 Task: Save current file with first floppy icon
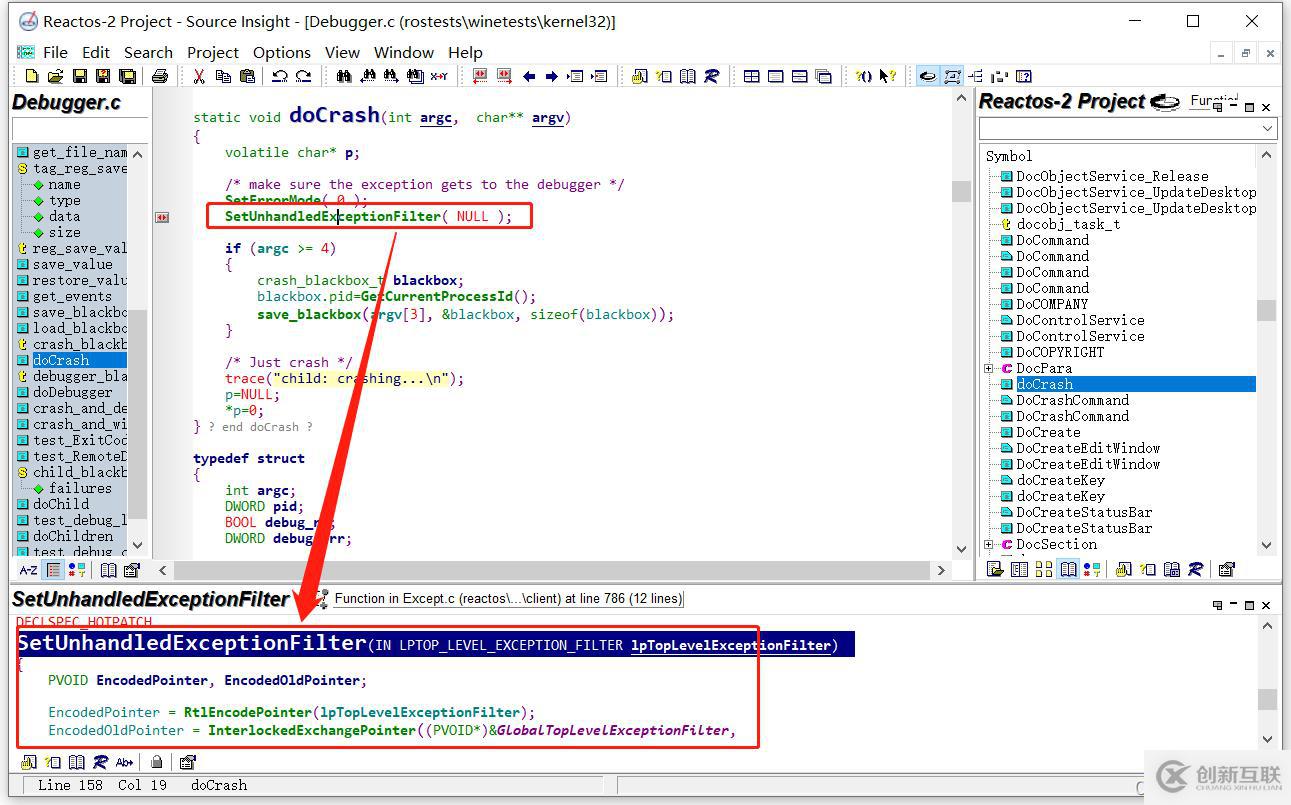point(79,76)
